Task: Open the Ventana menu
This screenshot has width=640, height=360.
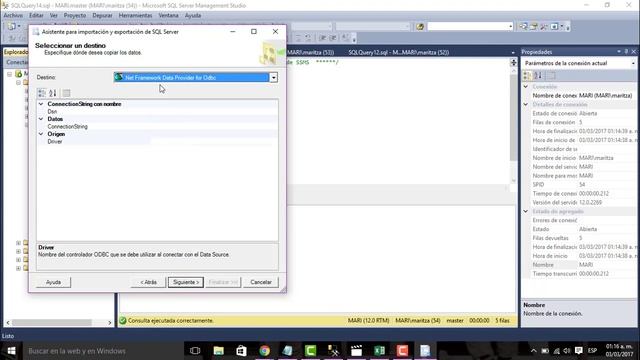Action: coord(168,16)
